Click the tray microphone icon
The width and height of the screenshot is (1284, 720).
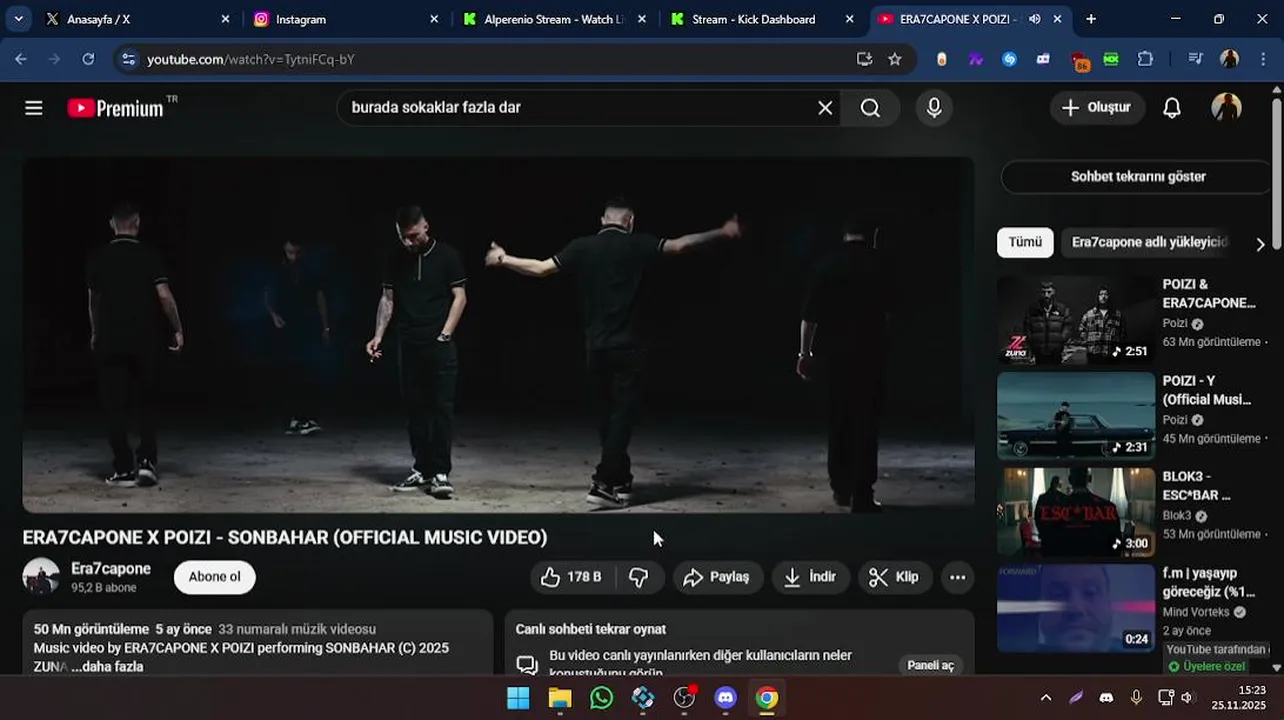point(1136,698)
